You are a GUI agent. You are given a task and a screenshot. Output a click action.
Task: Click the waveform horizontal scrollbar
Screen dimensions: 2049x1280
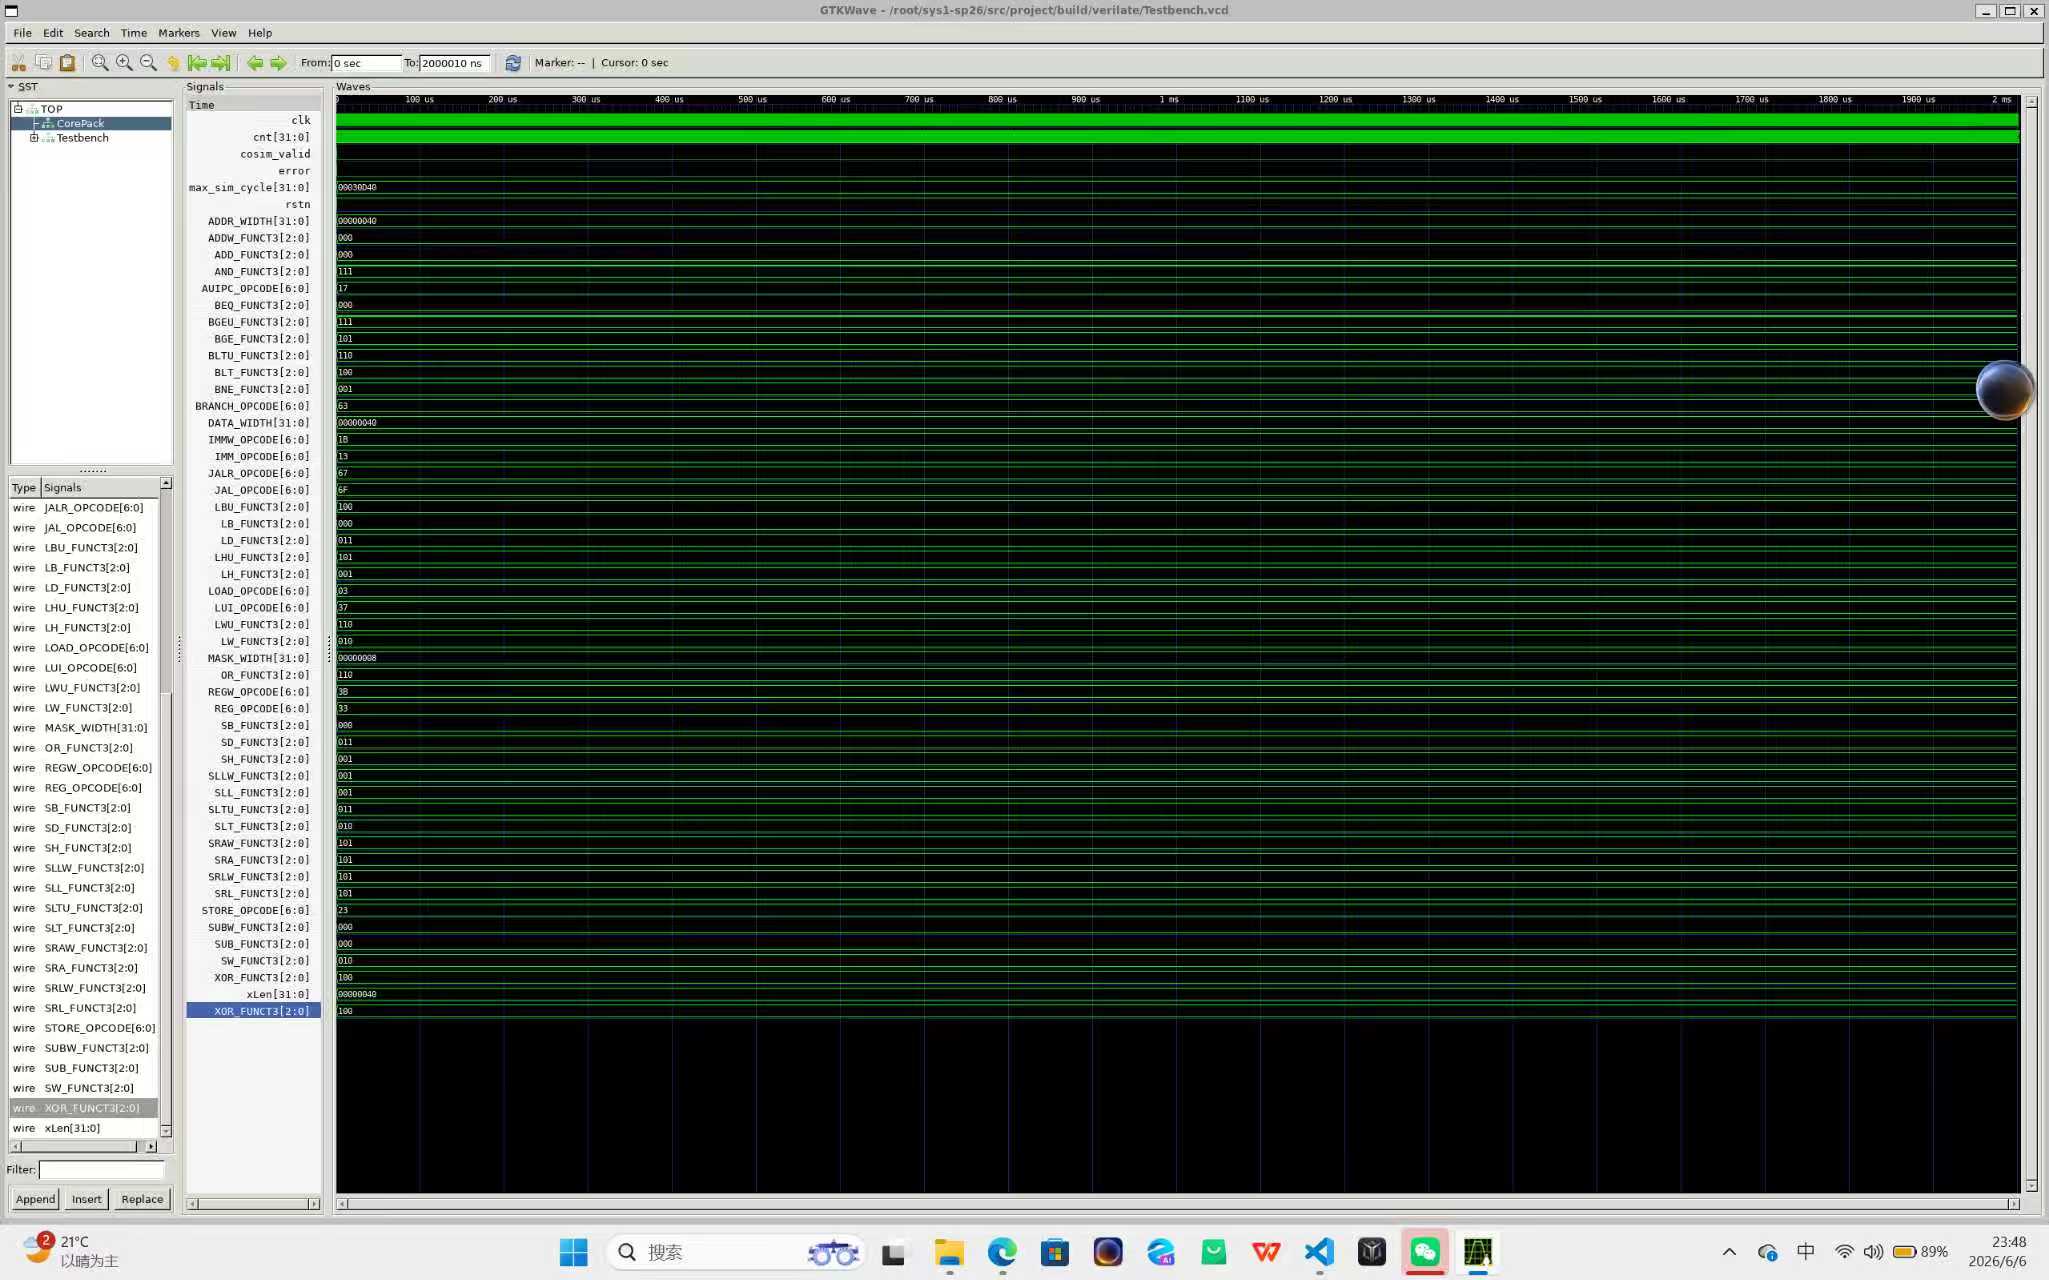tap(1177, 1203)
